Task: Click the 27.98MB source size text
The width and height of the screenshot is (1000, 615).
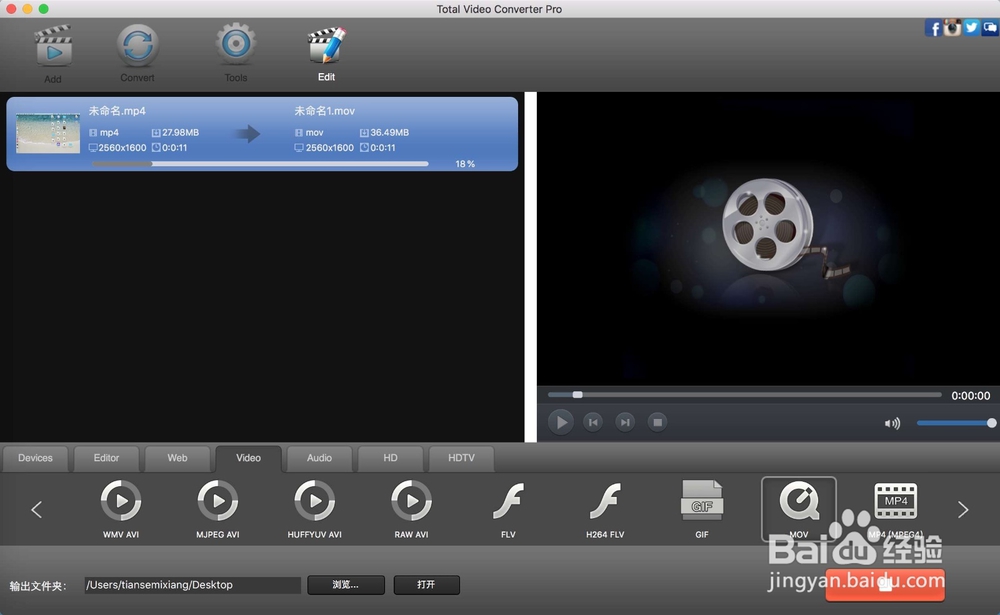Action: [x=180, y=133]
